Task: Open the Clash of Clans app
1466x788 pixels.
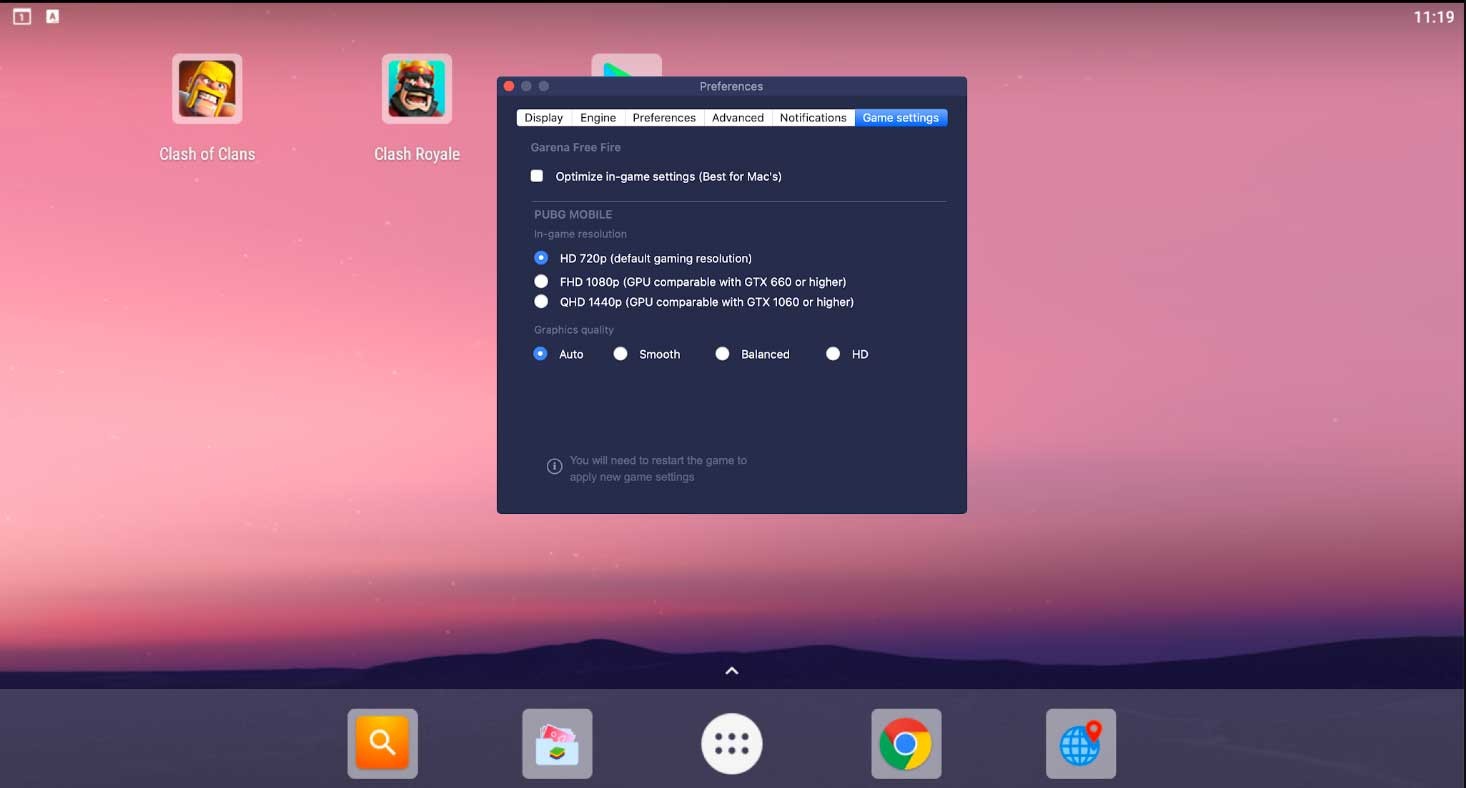Action: (207, 88)
